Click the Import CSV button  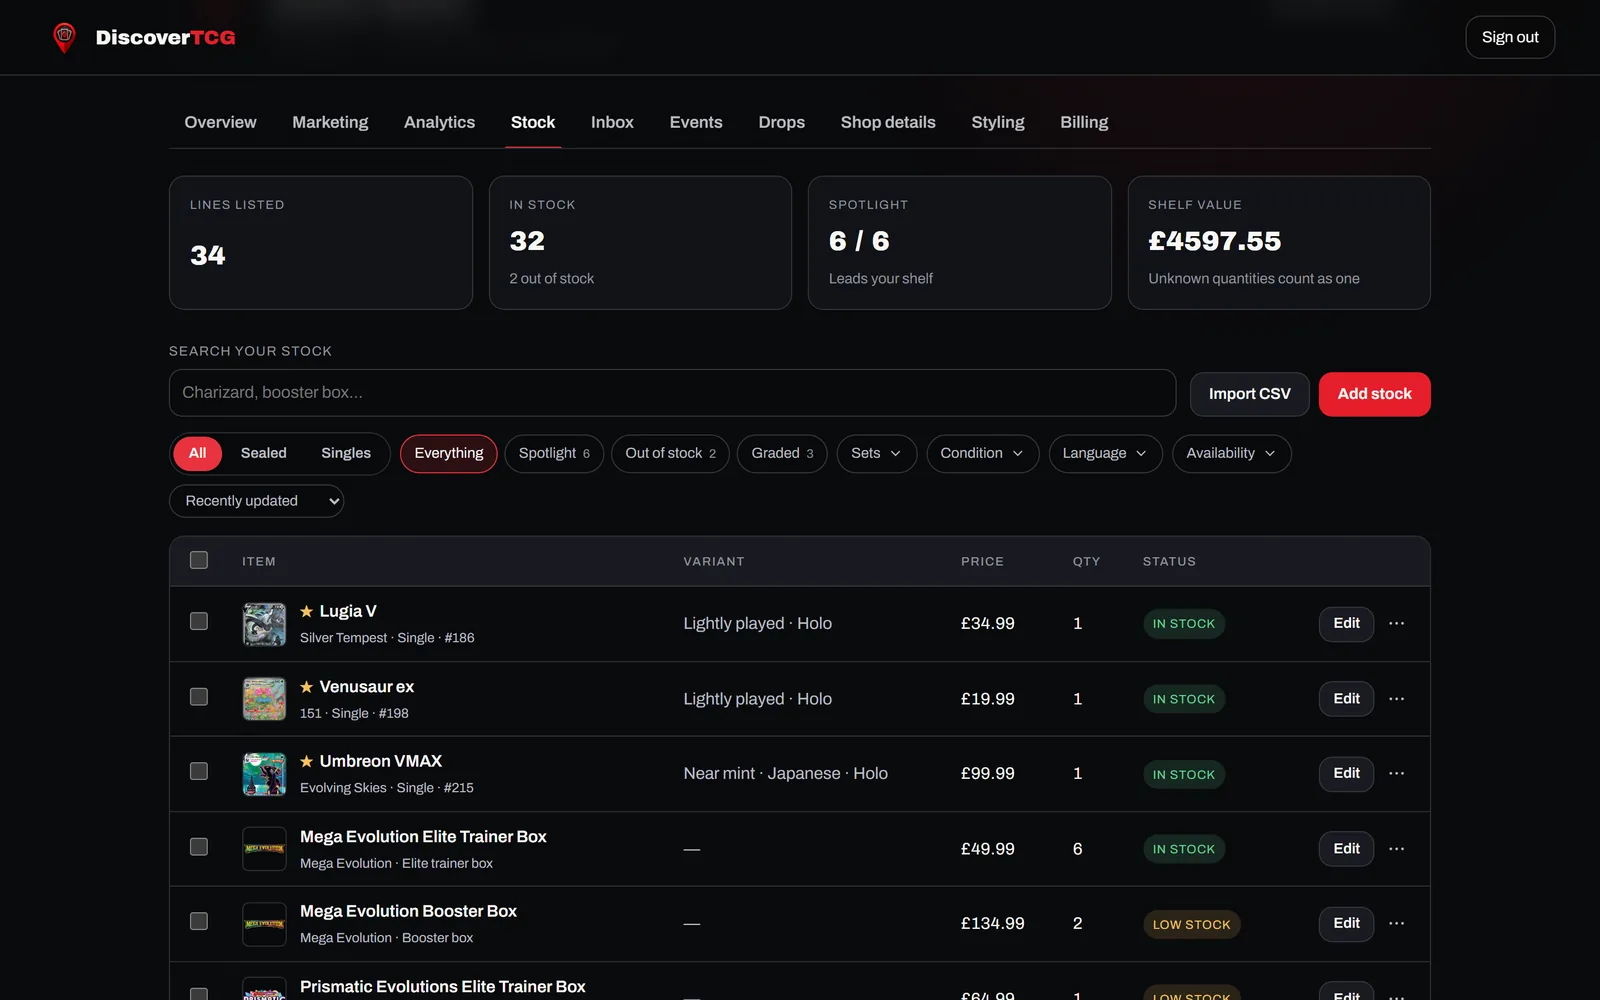[1249, 394]
